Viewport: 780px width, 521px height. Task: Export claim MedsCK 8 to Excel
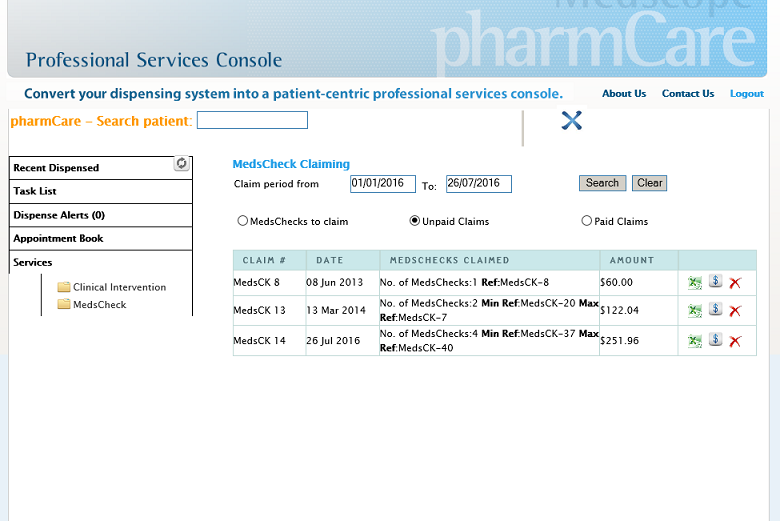click(694, 283)
